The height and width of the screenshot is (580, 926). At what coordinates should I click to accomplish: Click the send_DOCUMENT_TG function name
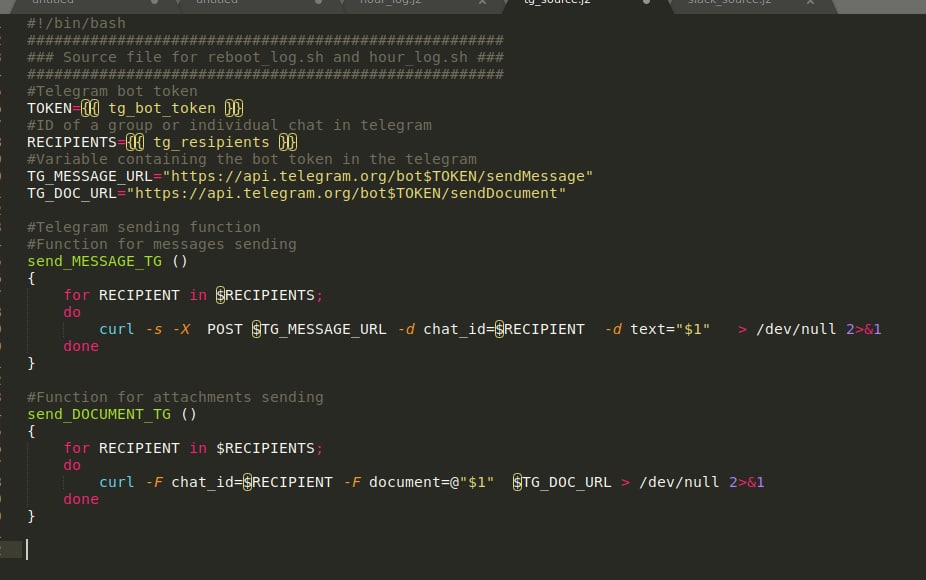point(99,415)
